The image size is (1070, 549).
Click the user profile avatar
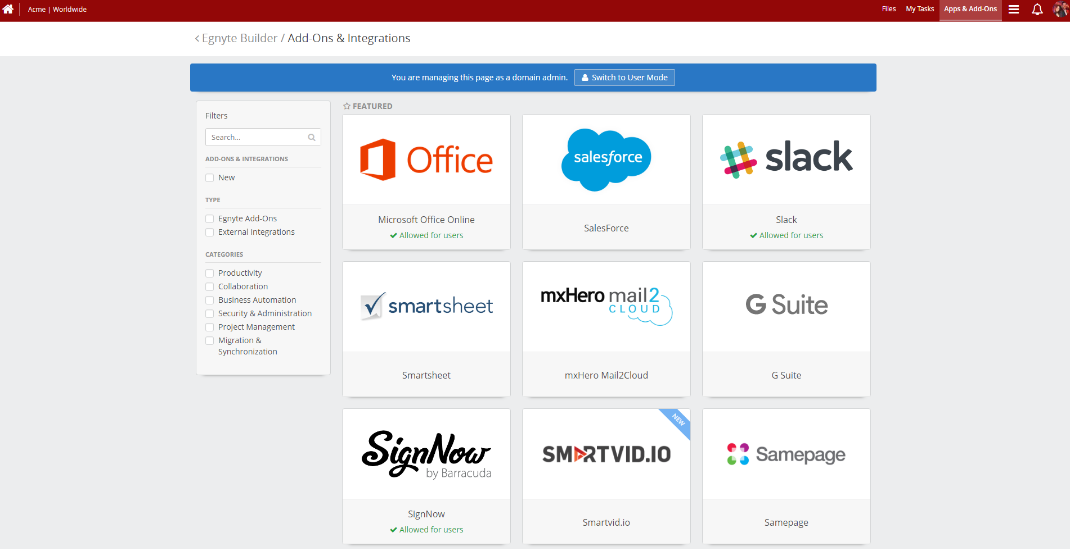[1060, 9]
